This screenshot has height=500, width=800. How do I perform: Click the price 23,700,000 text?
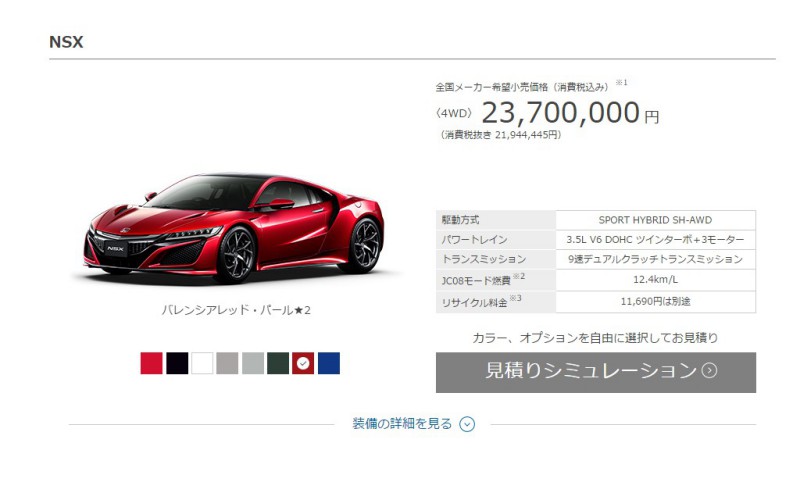coord(560,113)
